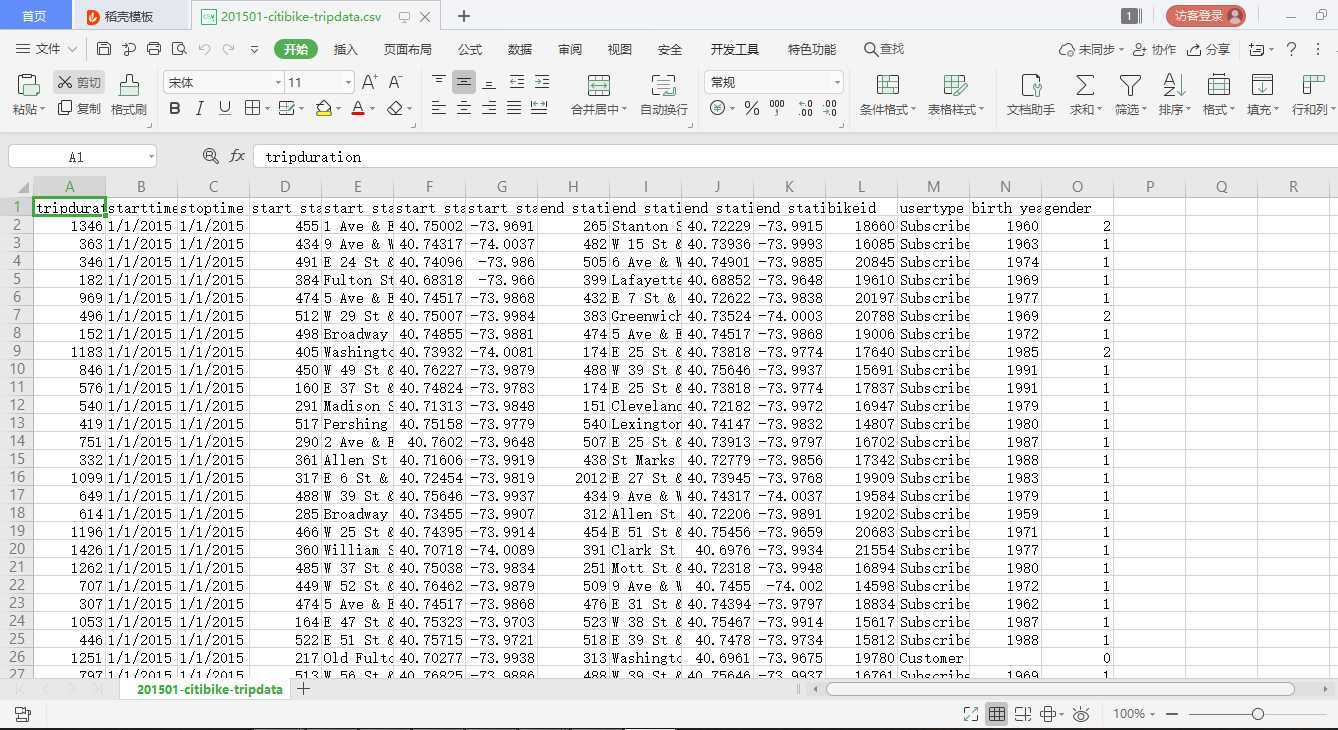Screen dimensions: 1338x730
Task: Click the Cut (剪切) scissors button
Action: [78, 82]
